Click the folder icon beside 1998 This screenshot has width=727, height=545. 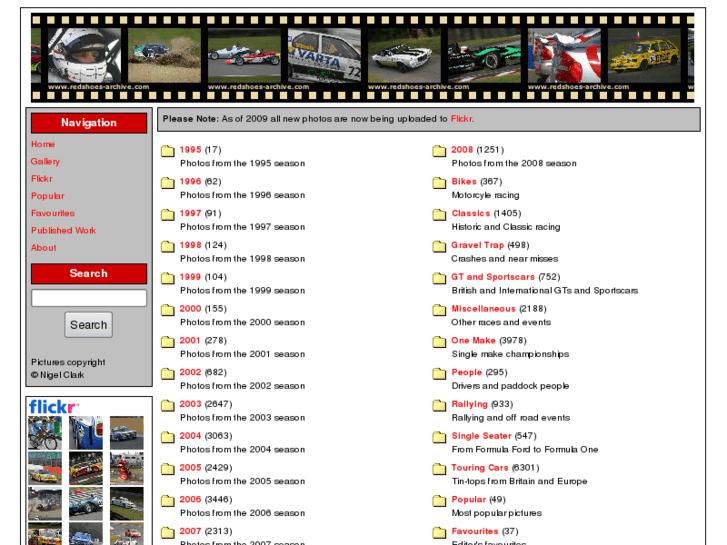click(x=167, y=246)
